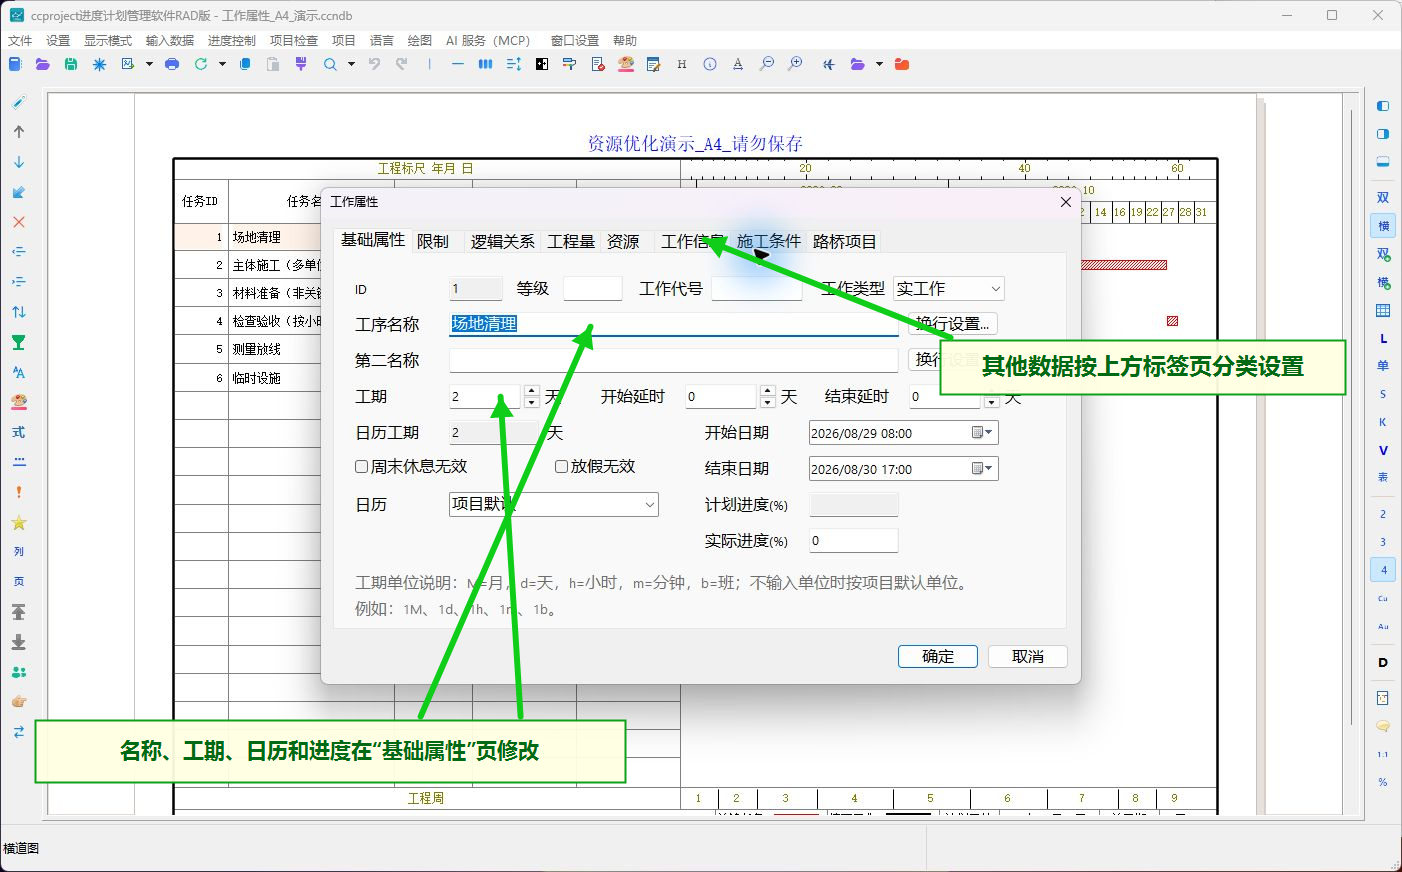Viewport: 1402px width, 872px height.
Task: Click the green filter funnel icon in left sidebar
Action: [19, 342]
